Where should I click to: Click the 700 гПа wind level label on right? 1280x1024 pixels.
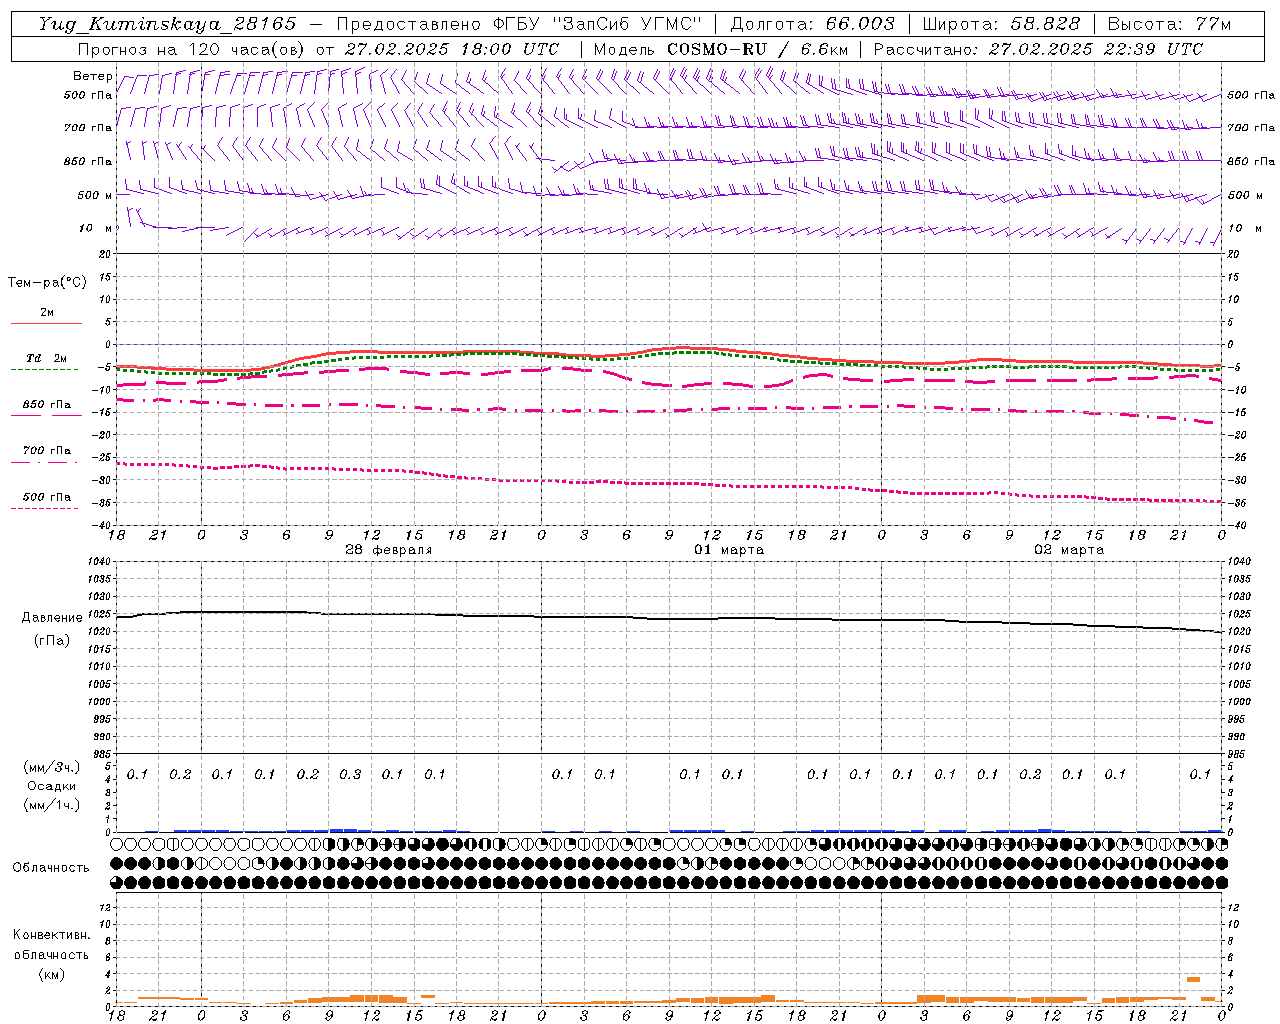click(x=1251, y=128)
